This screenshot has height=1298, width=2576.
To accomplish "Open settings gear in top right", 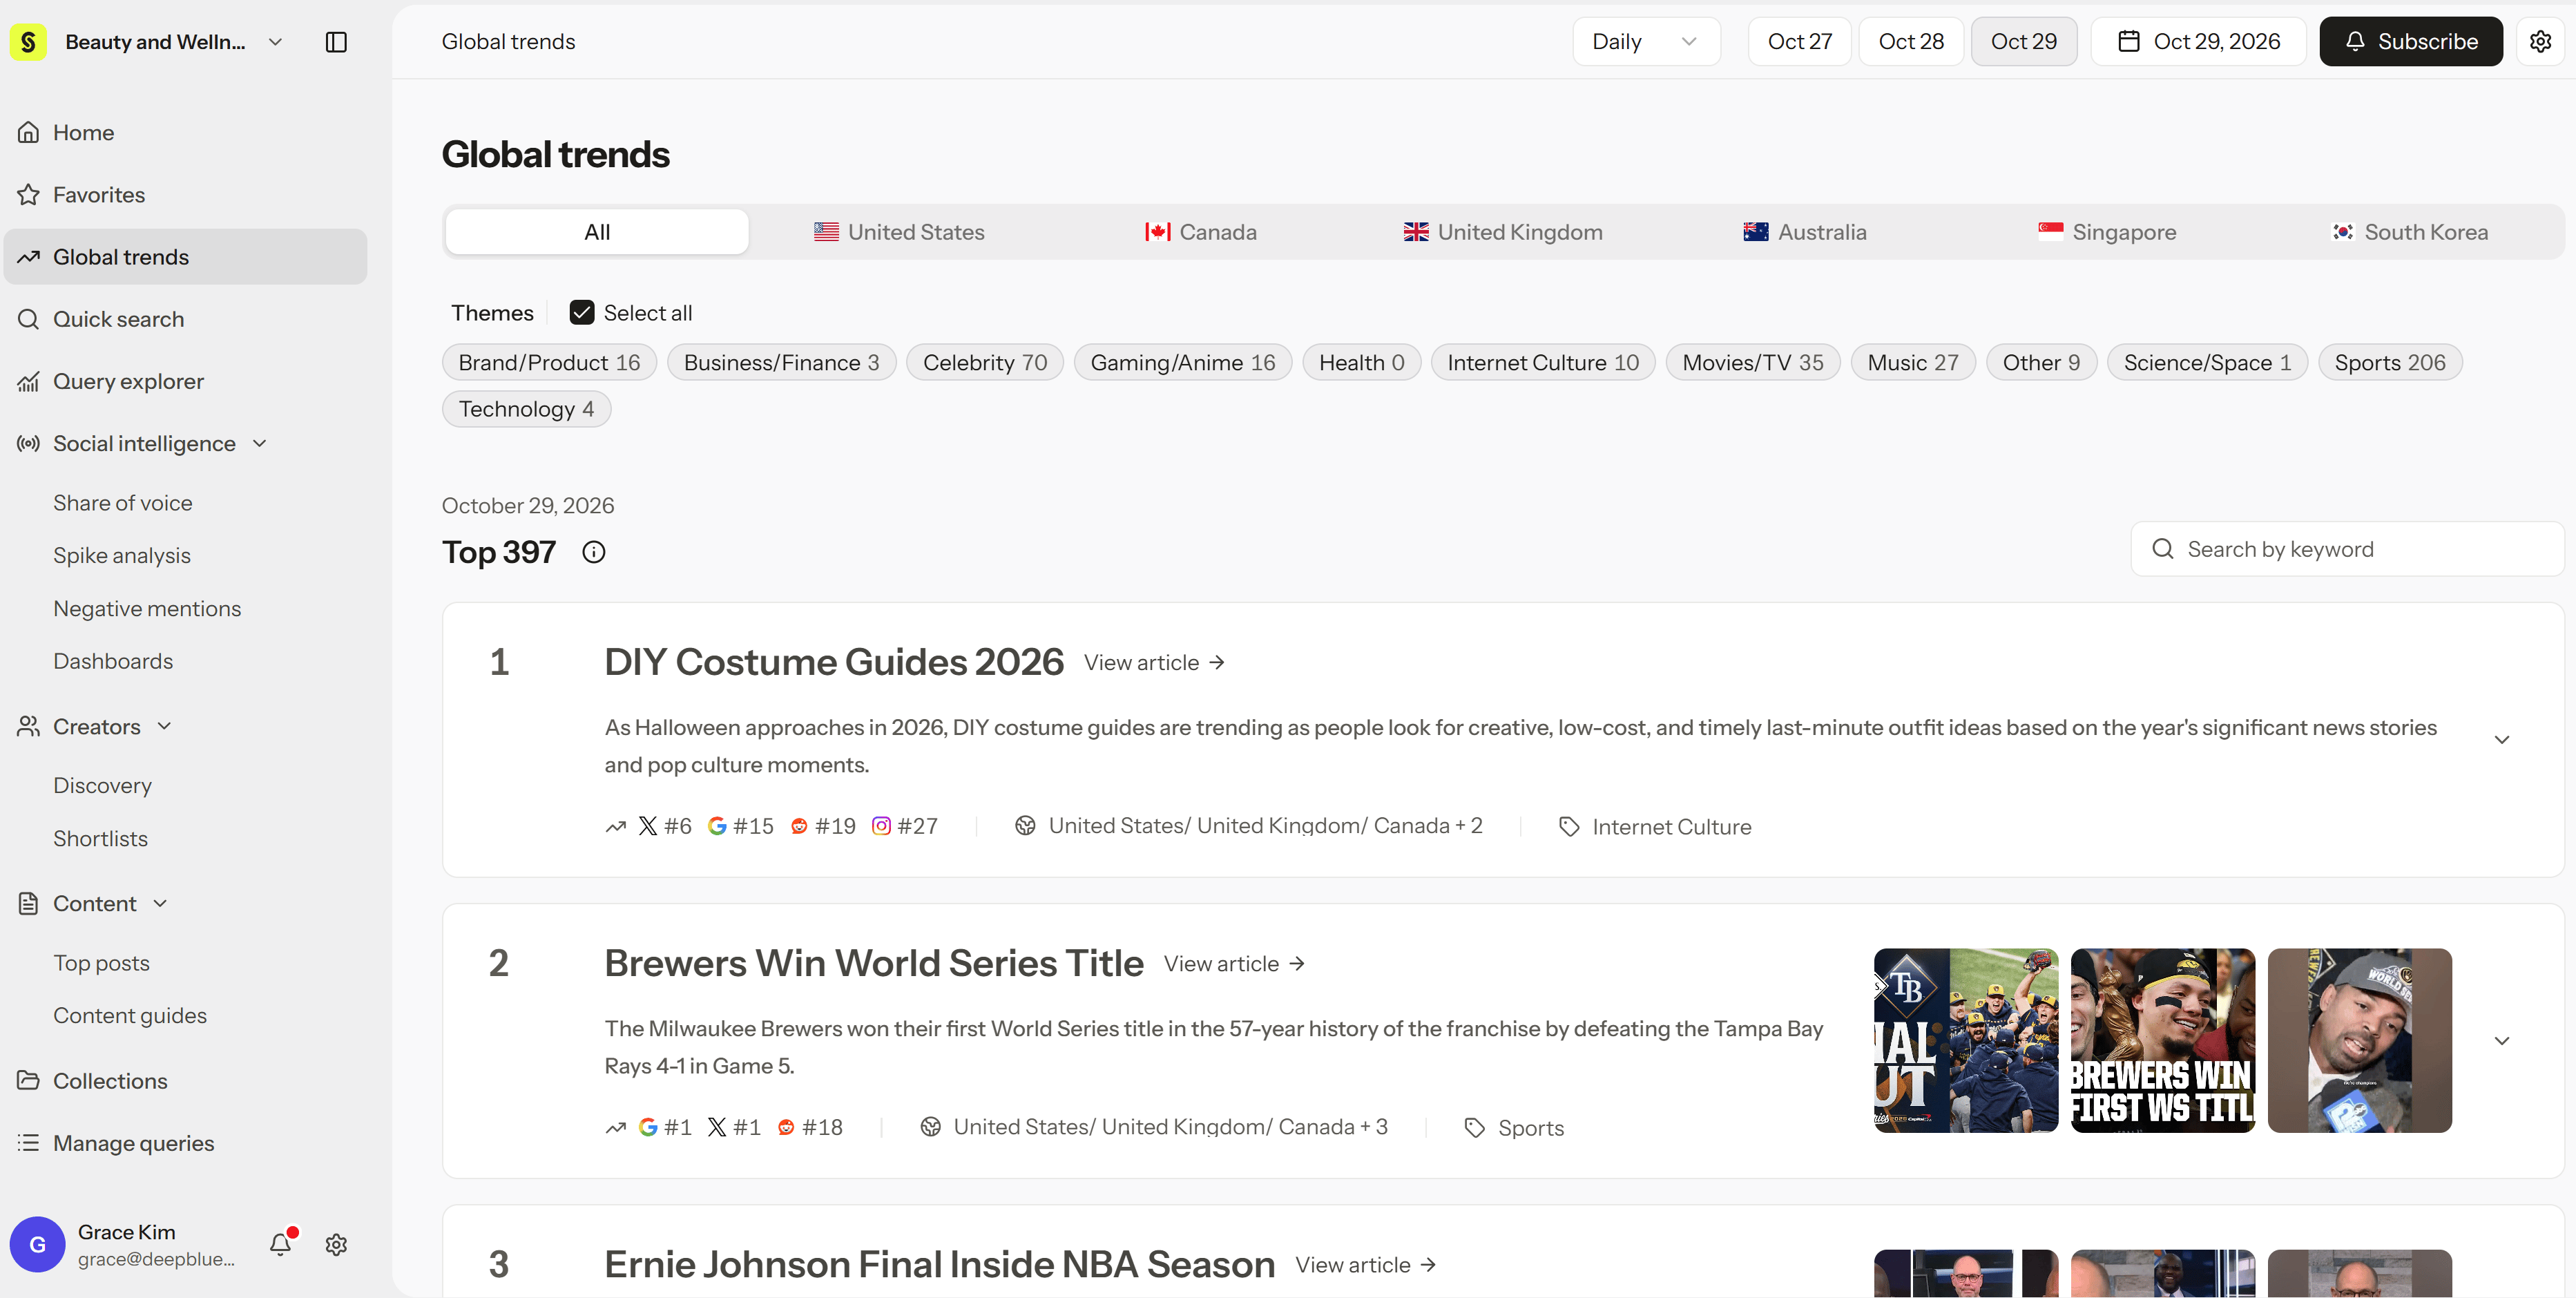I will click(2540, 41).
